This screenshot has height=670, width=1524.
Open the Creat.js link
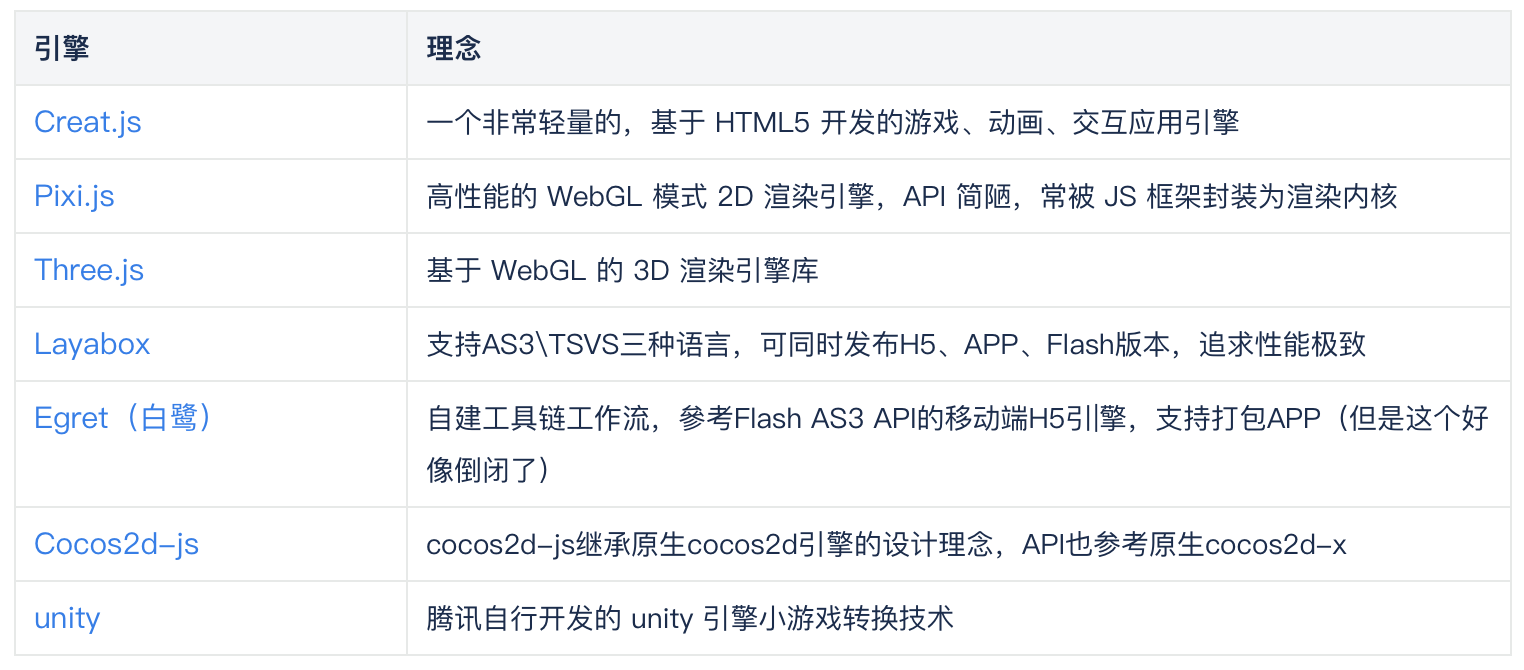tap(88, 122)
